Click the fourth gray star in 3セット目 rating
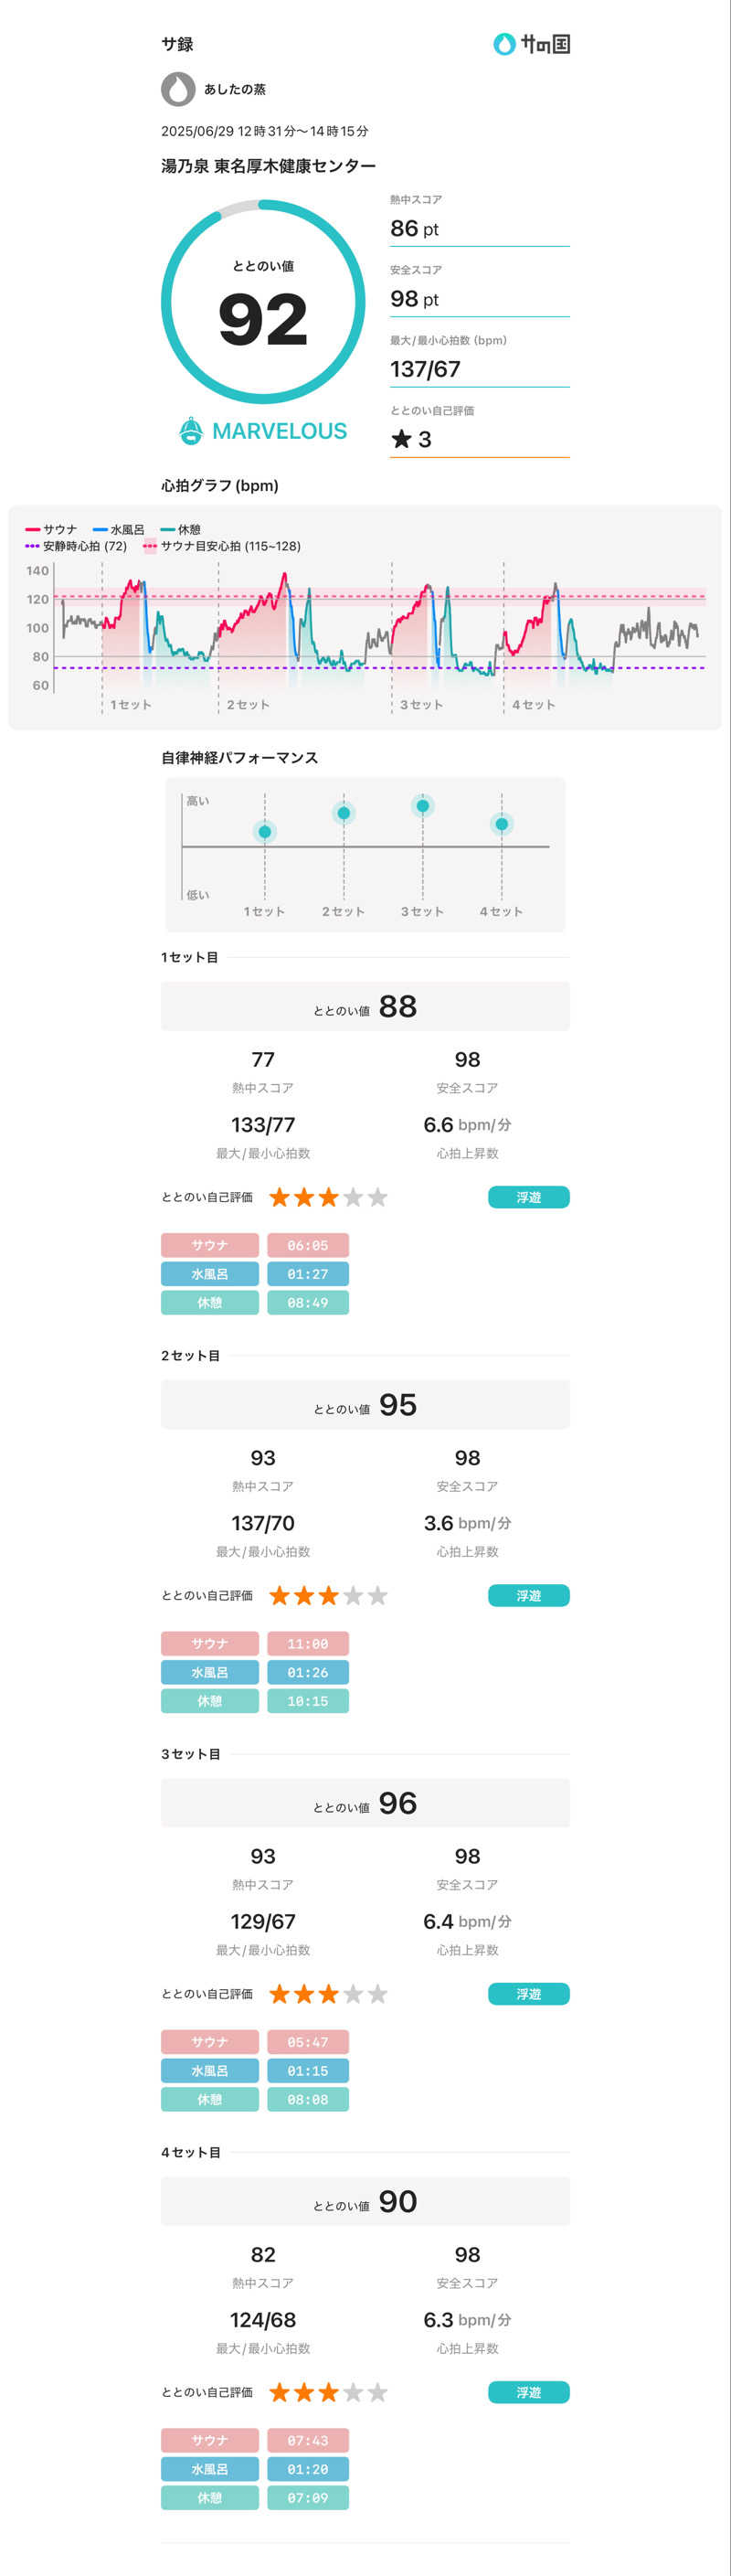 click(x=353, y=1993)
